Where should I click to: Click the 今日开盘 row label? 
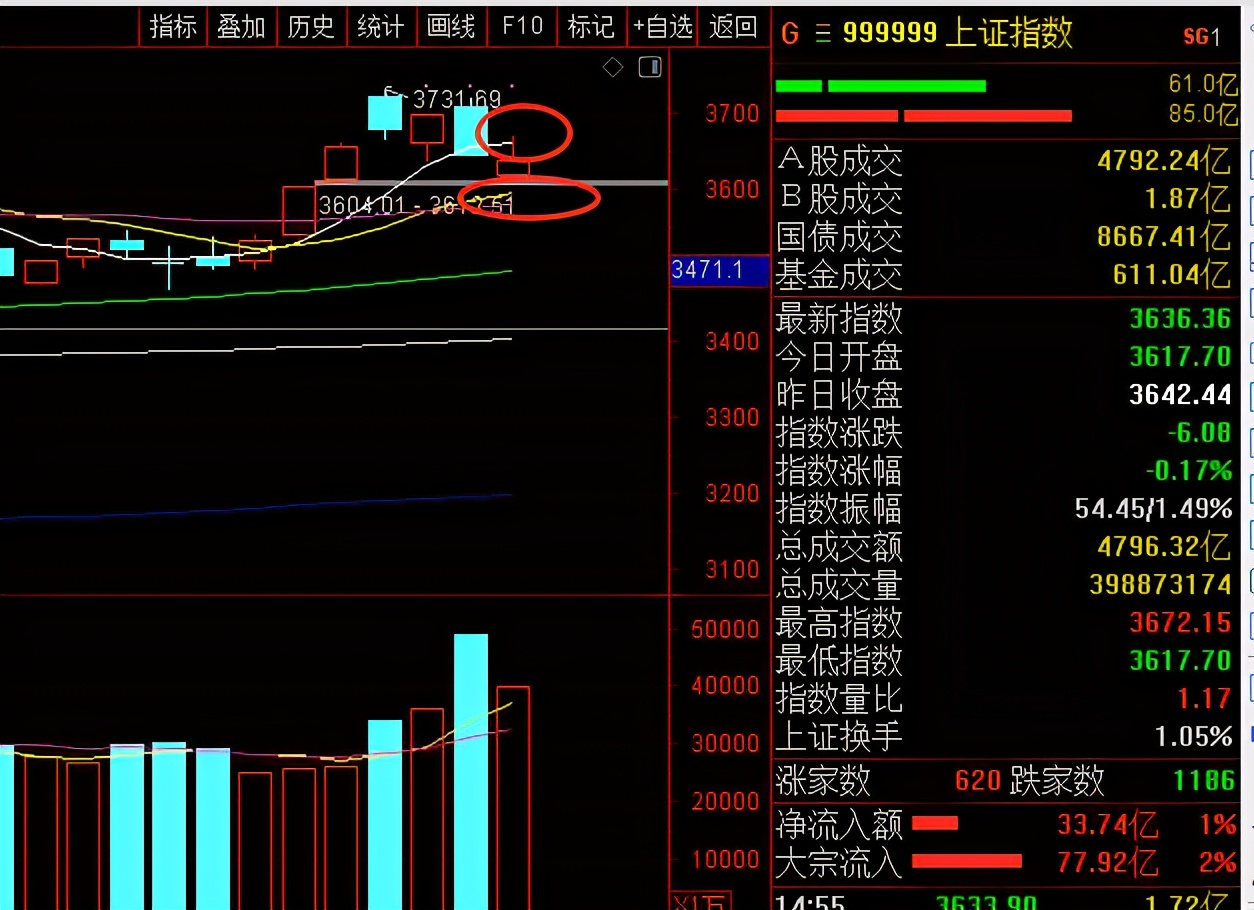tap(839, 357)
